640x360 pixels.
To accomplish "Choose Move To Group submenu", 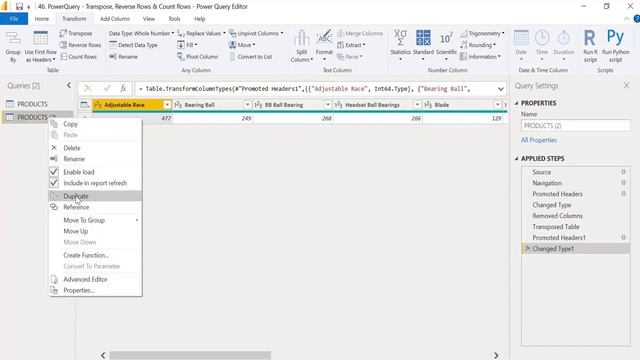I will [95, 220].
